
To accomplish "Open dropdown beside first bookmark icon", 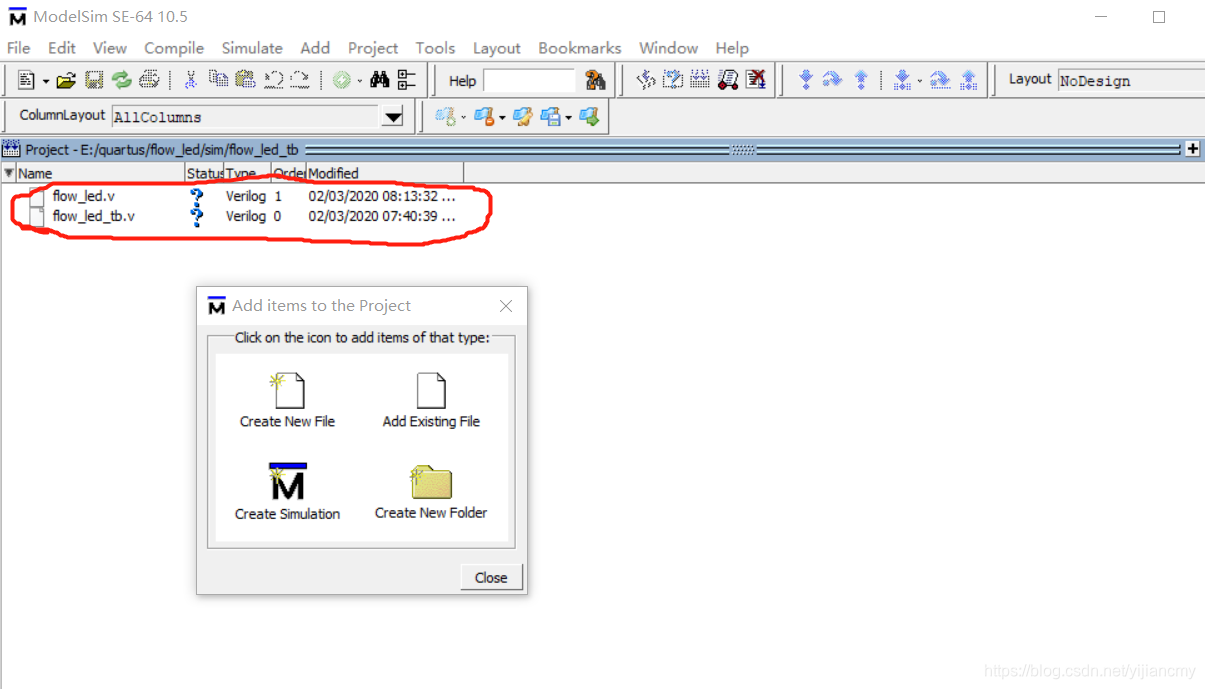I will point(463,118).
